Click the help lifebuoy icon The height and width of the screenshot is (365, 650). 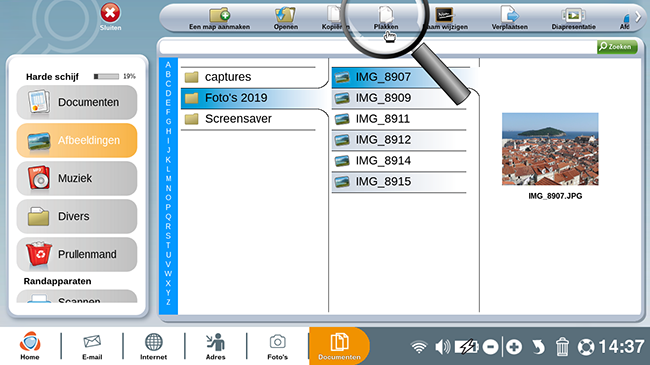[586, 347]
